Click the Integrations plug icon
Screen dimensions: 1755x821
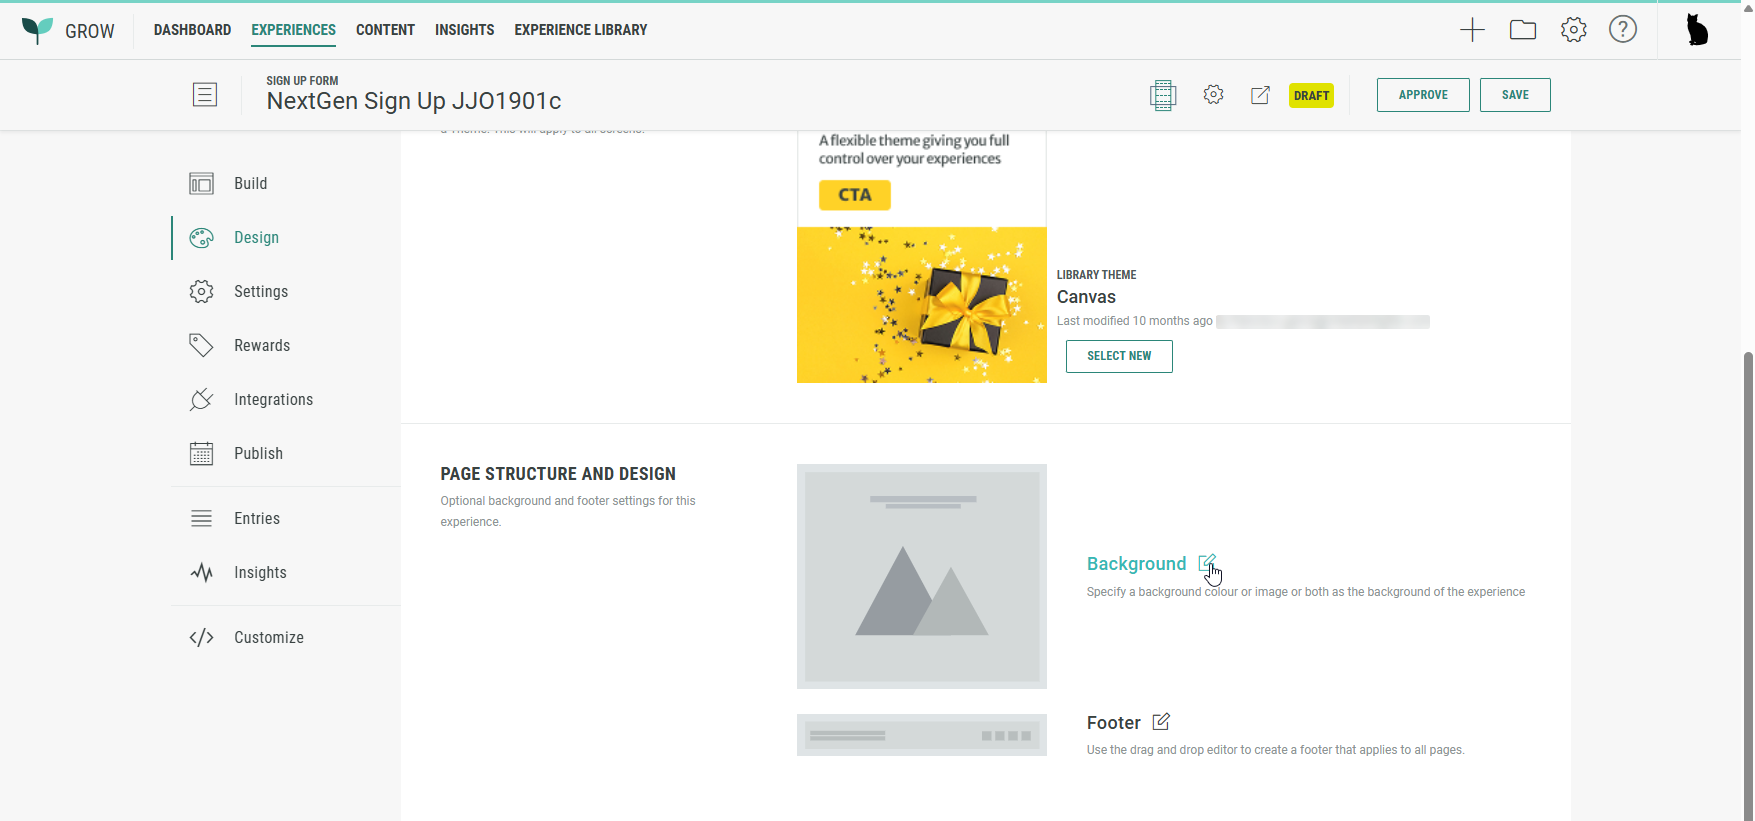click(x=201, y=400)
